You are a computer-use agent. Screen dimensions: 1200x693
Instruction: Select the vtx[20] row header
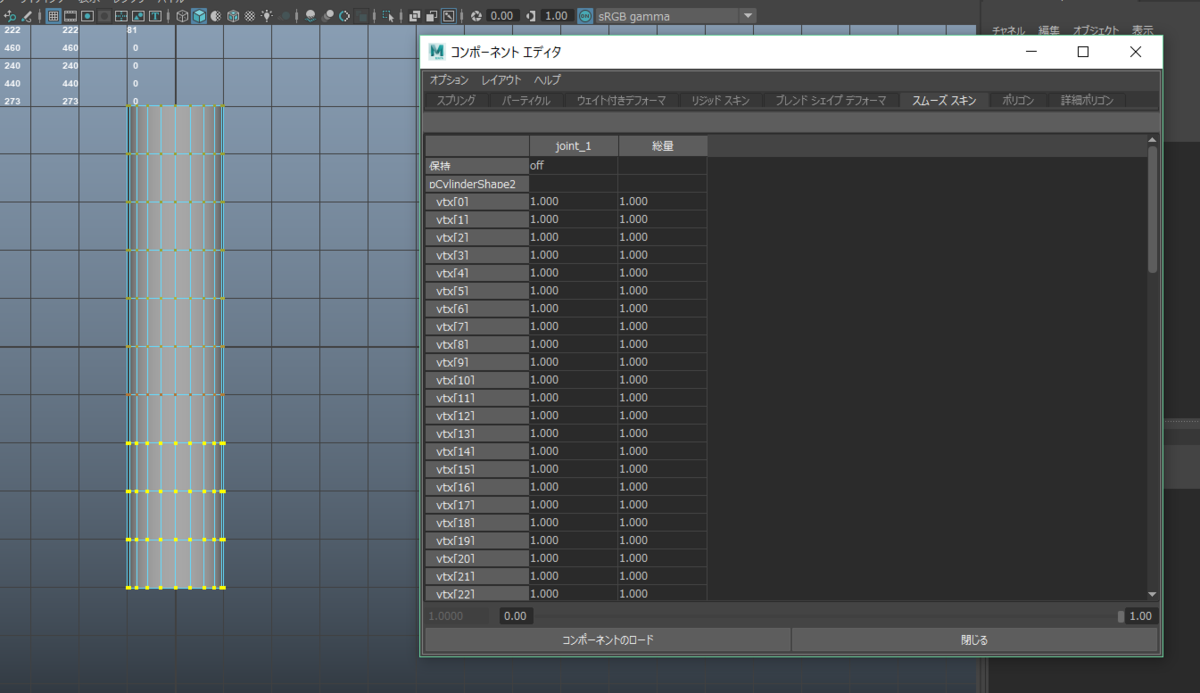point(477,558)
